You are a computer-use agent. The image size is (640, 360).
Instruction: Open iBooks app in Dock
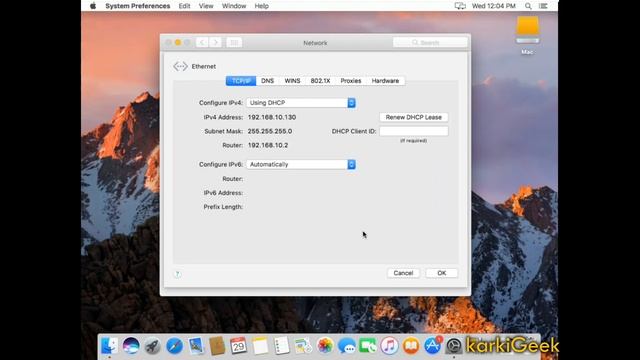(411, 346)
